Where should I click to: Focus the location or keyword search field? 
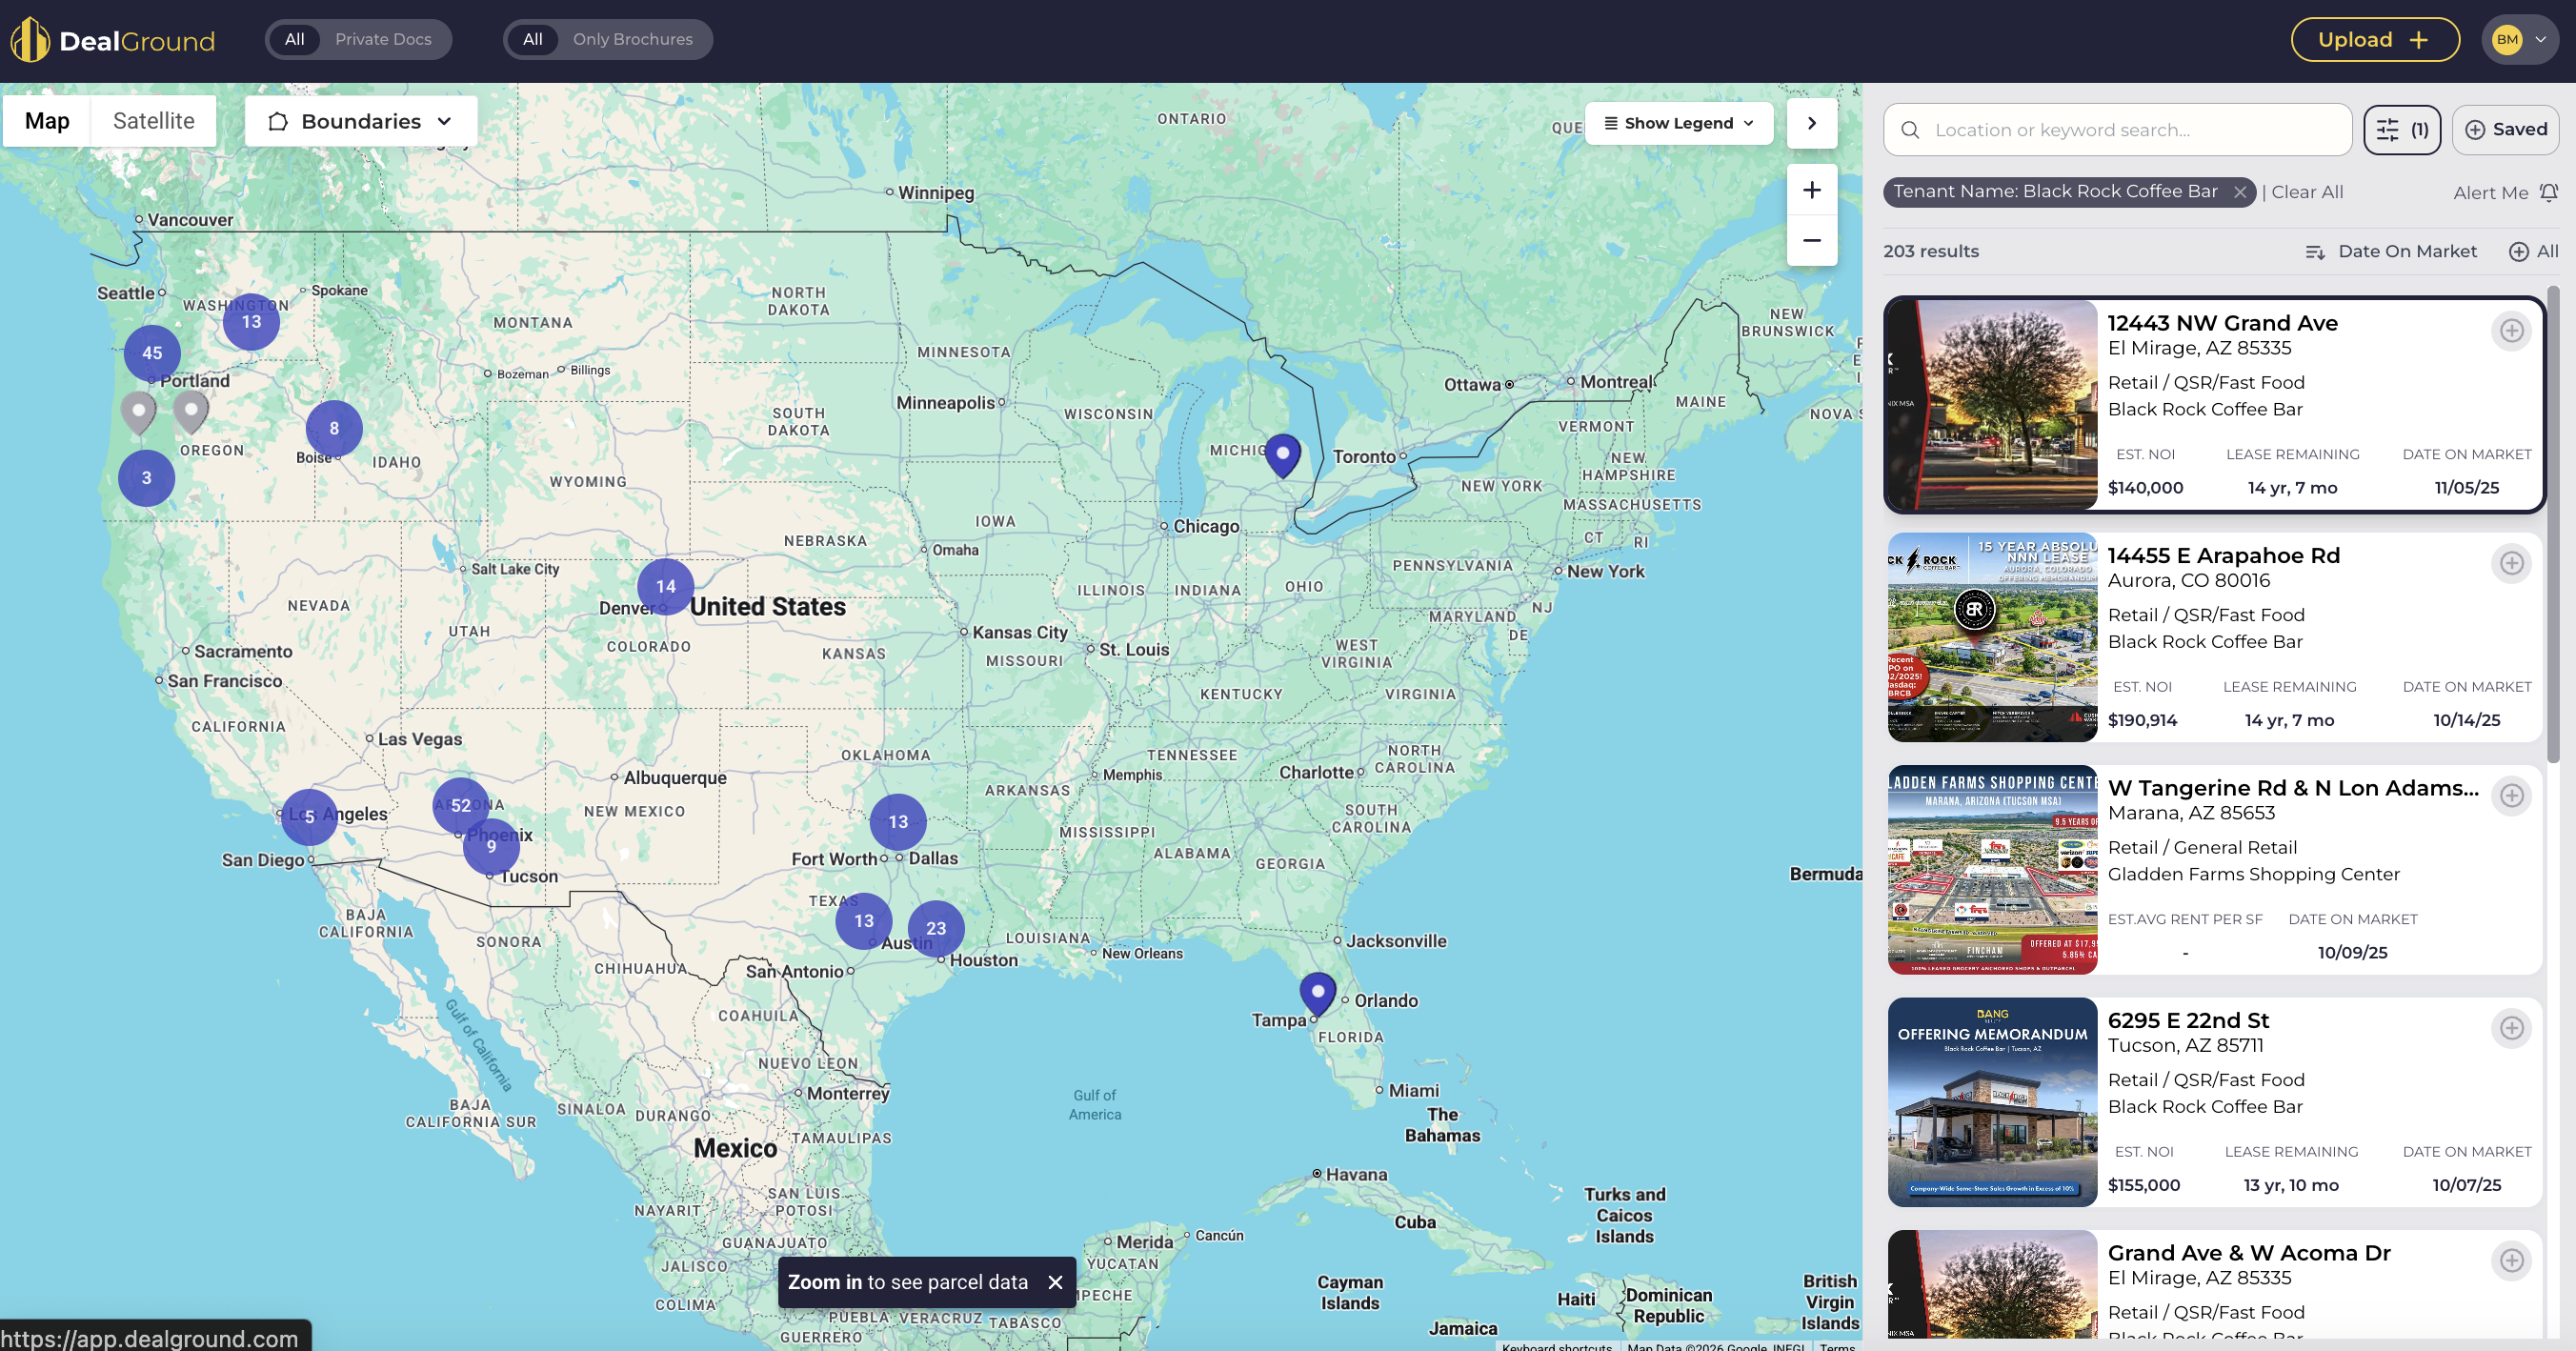[x=2130, y=130]
